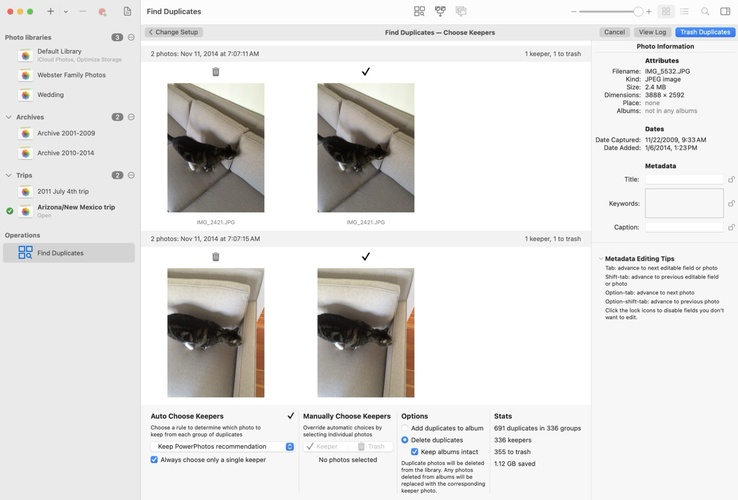Image resolution: width=738 pixels, height=500 pixels.
Task: Click the add library plus button
Action: (51, 11)
